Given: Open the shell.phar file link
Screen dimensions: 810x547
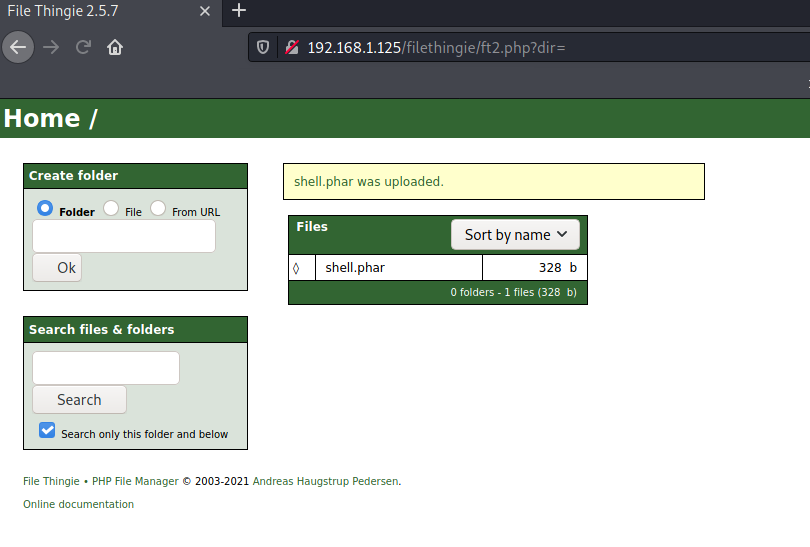Looking at the screenshot, I should point(355,268).
